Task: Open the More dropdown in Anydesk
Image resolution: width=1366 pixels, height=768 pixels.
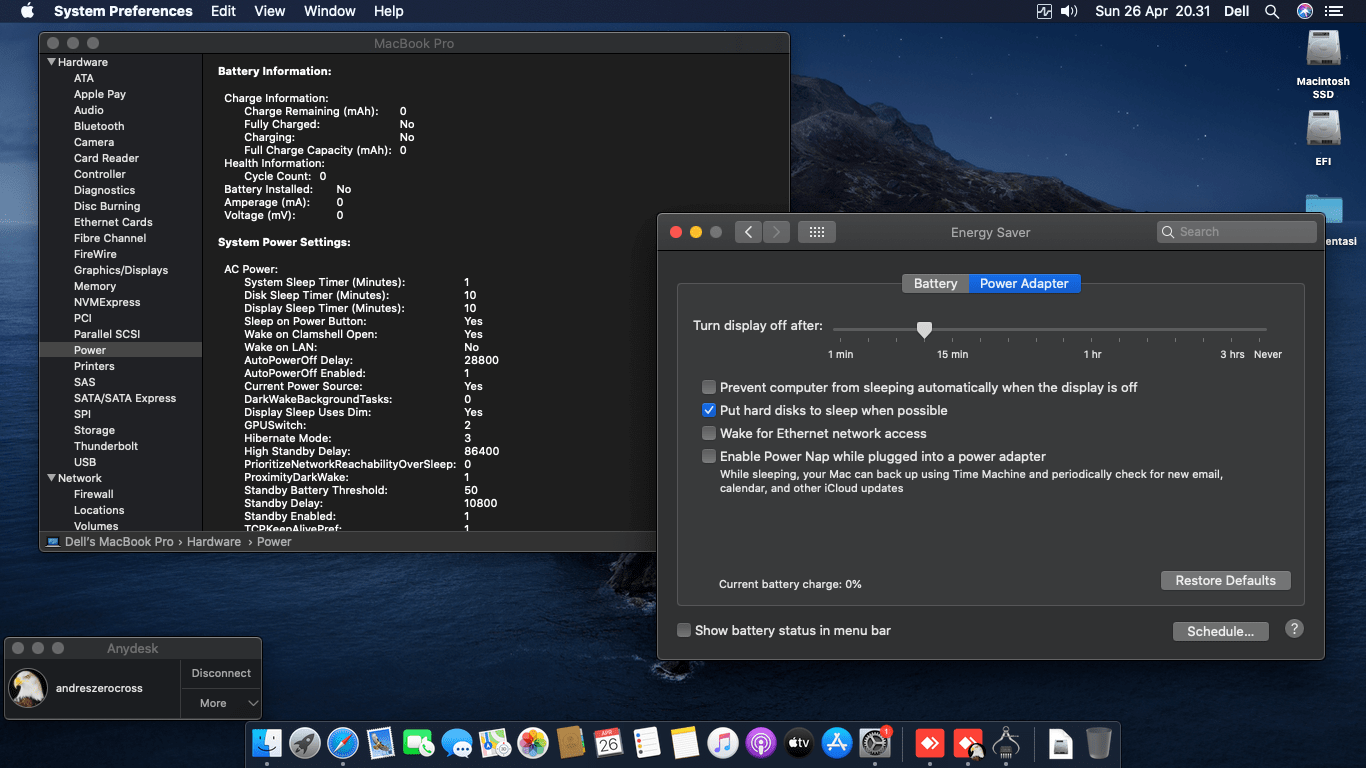Action: [221, 703]
